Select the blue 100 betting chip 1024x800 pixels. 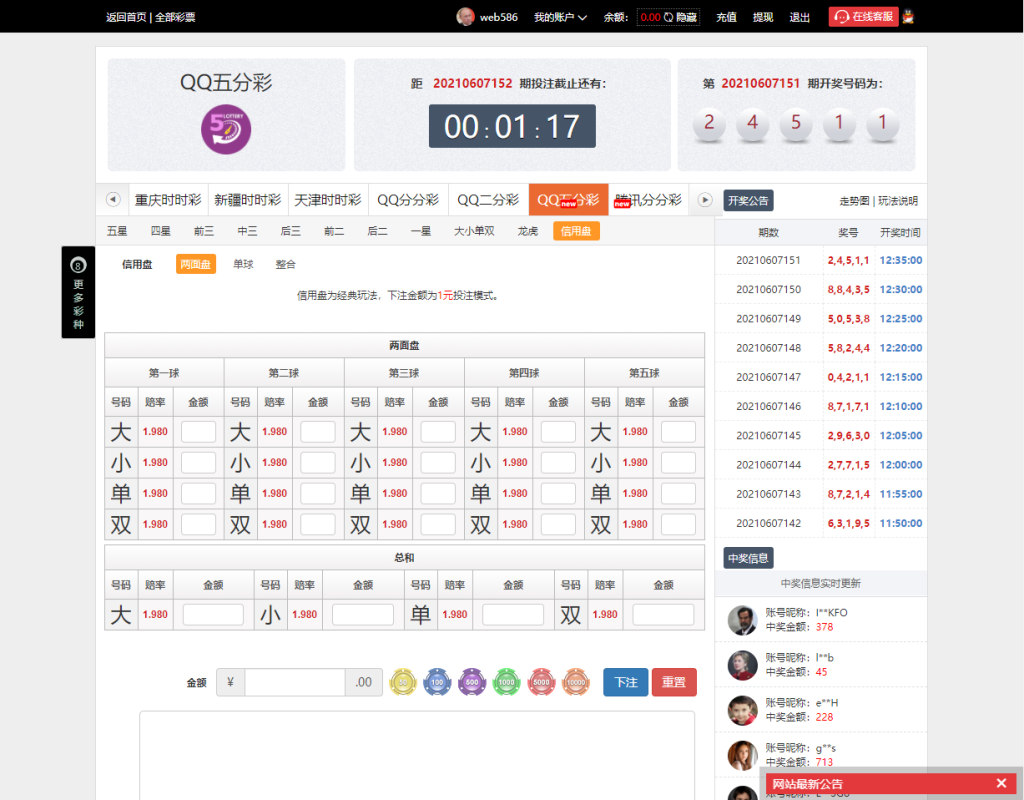pyautogui.click(x=437, y=682)
